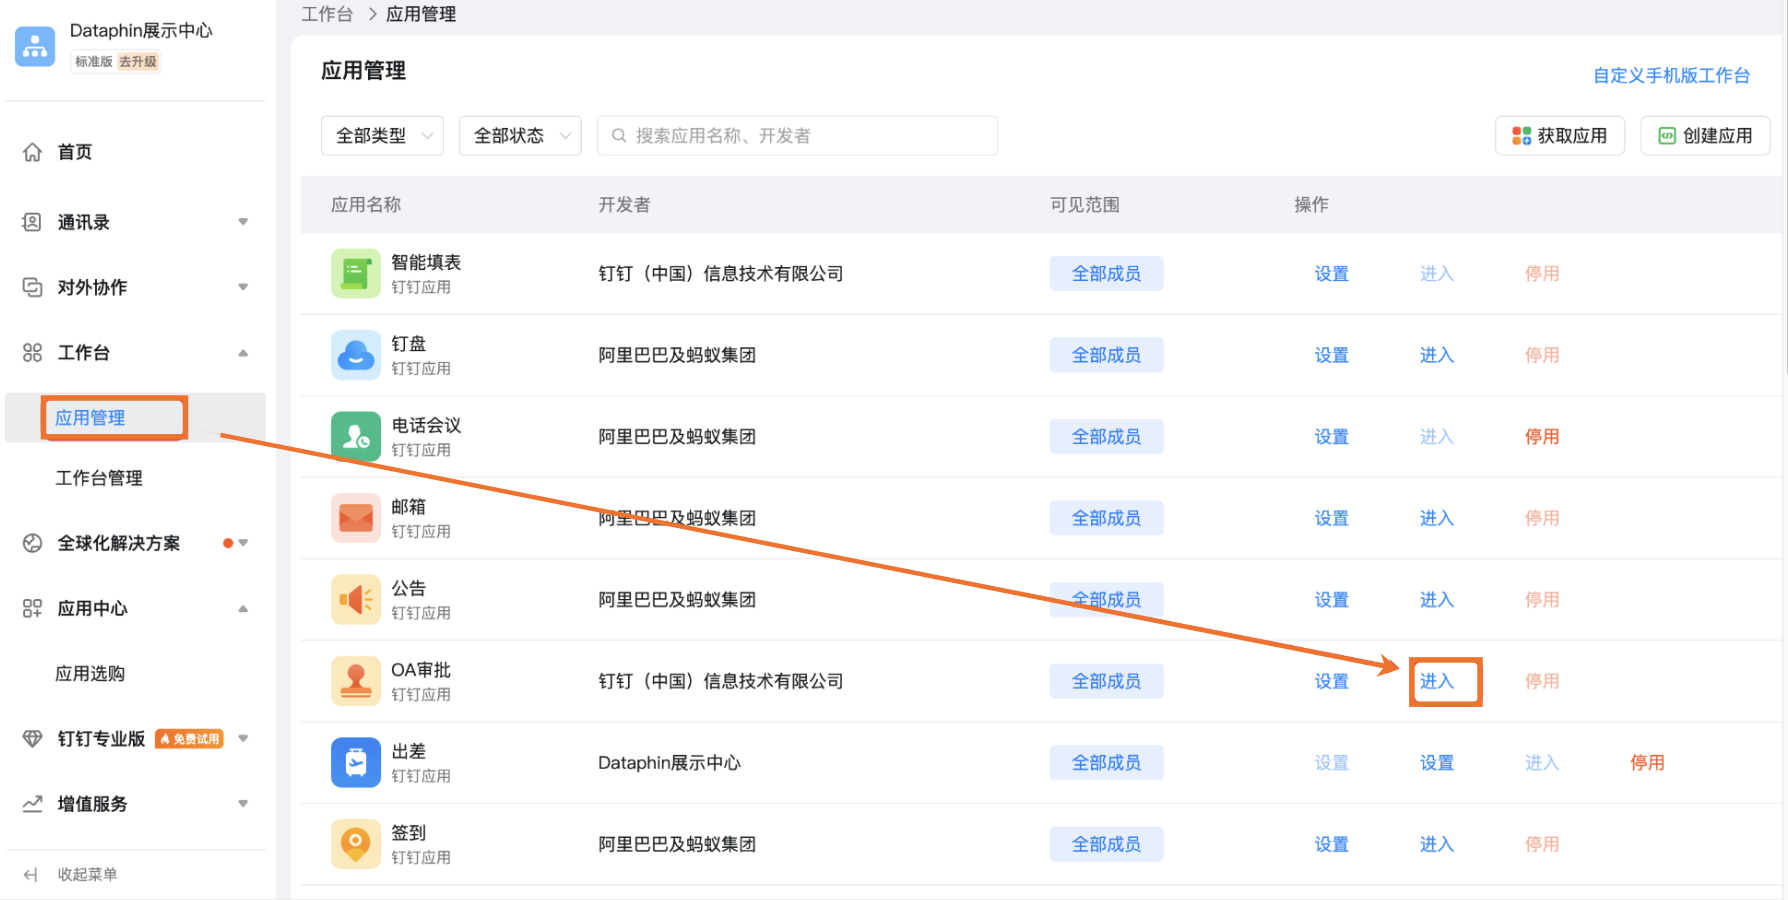1788x900 pixels.
Task: Click the 公告 megaphone app icon
Action: [x=356, y=600]
